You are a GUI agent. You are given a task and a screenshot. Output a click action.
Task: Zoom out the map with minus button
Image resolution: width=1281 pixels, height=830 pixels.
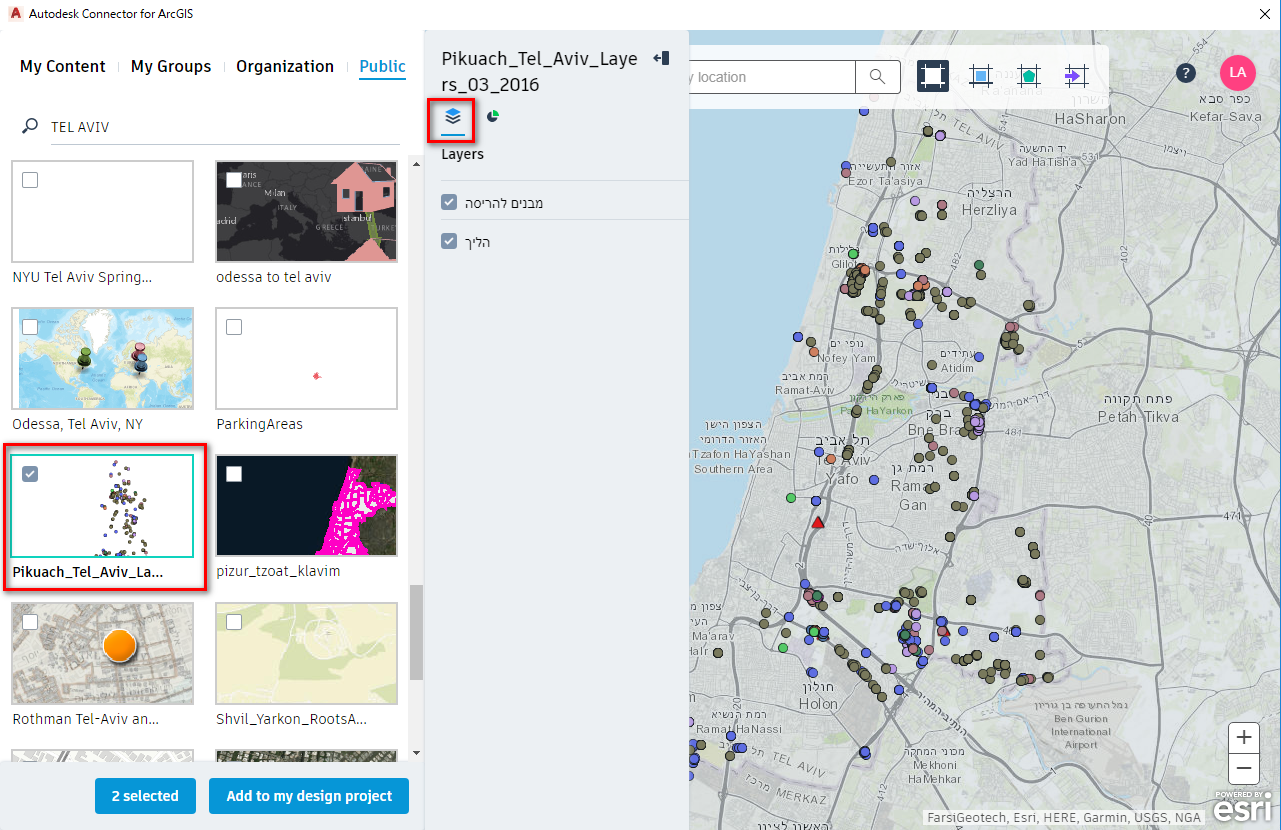tap(1244, 770)
